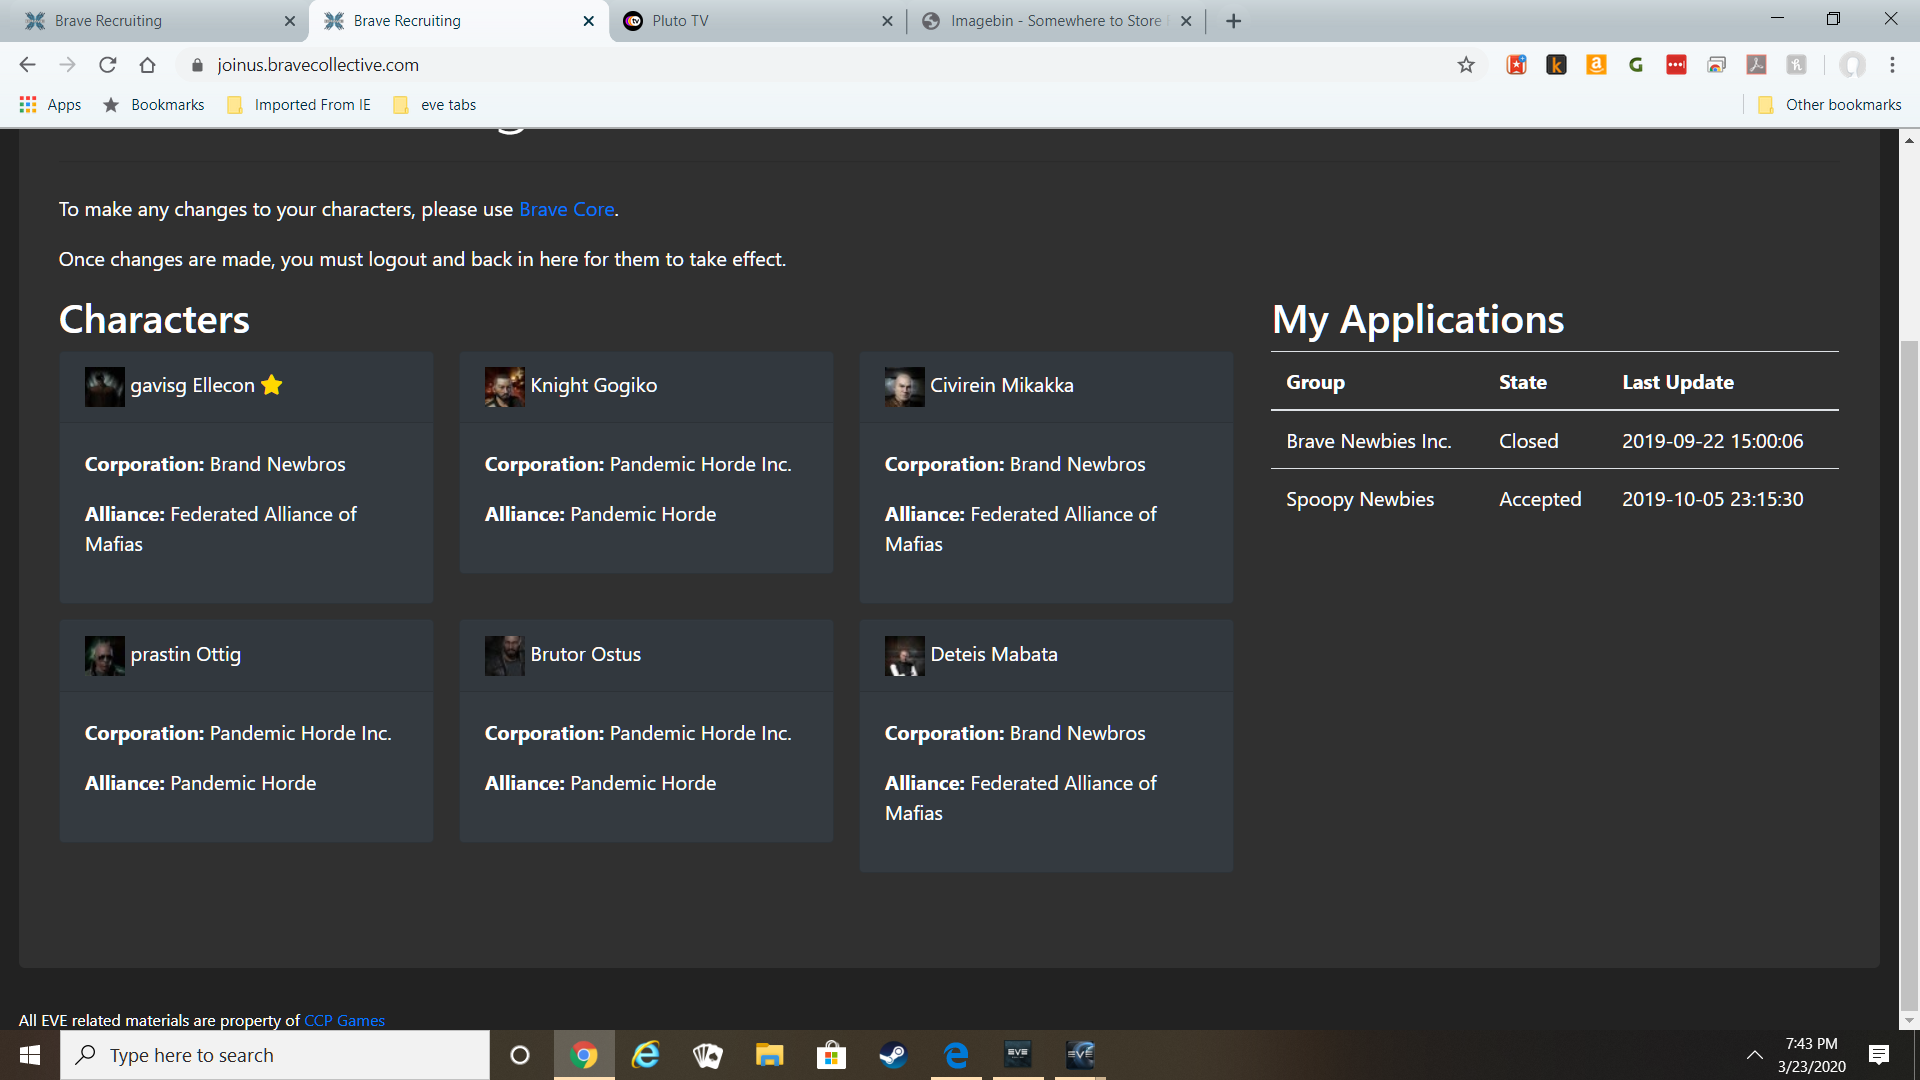Click prastin Ottig character portrait
Image resolution: width=1920 pixels, height=1080 pixels.
click(104, 655)
